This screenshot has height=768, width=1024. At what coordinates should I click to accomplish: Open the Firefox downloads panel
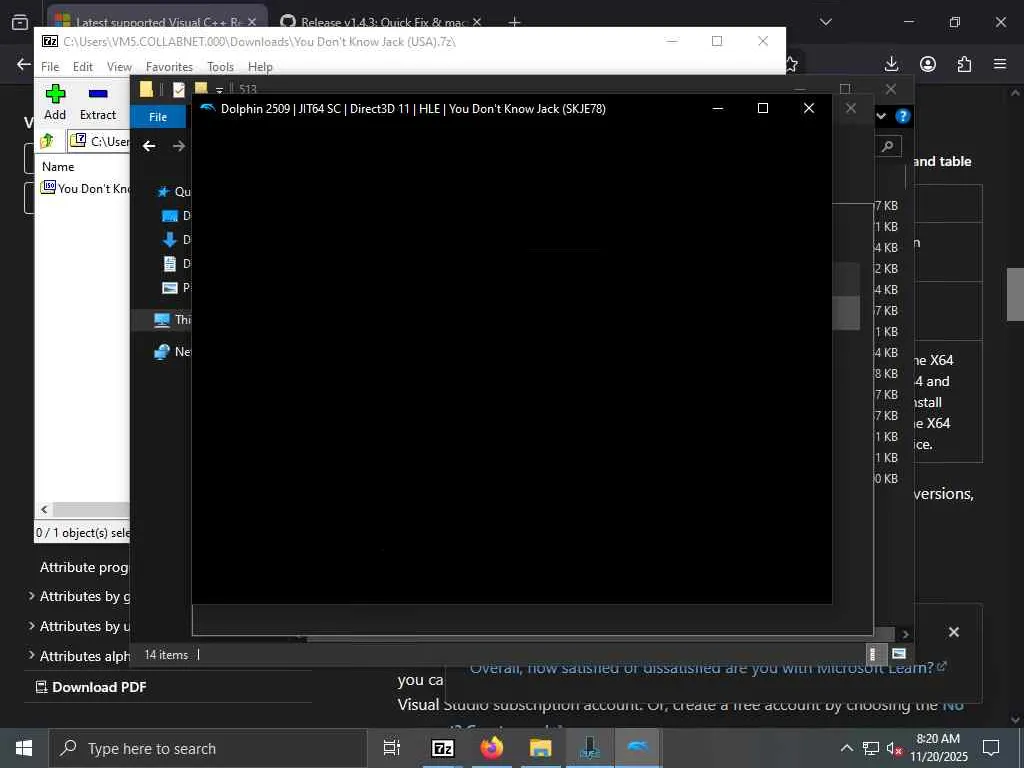pyautogui.click(x=891, y=64)
